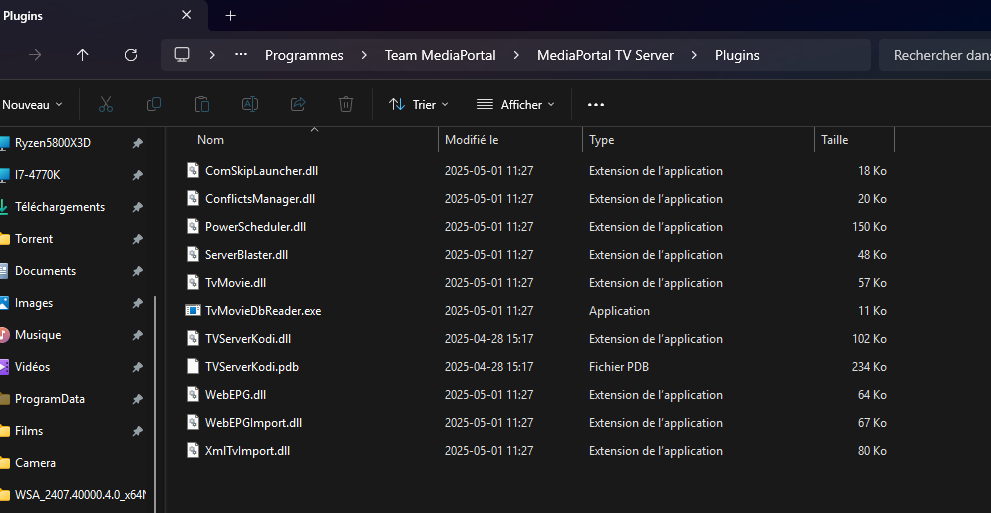Refresh the current folder view
Screen dimensions: 991x513
(x=131, y=55)
